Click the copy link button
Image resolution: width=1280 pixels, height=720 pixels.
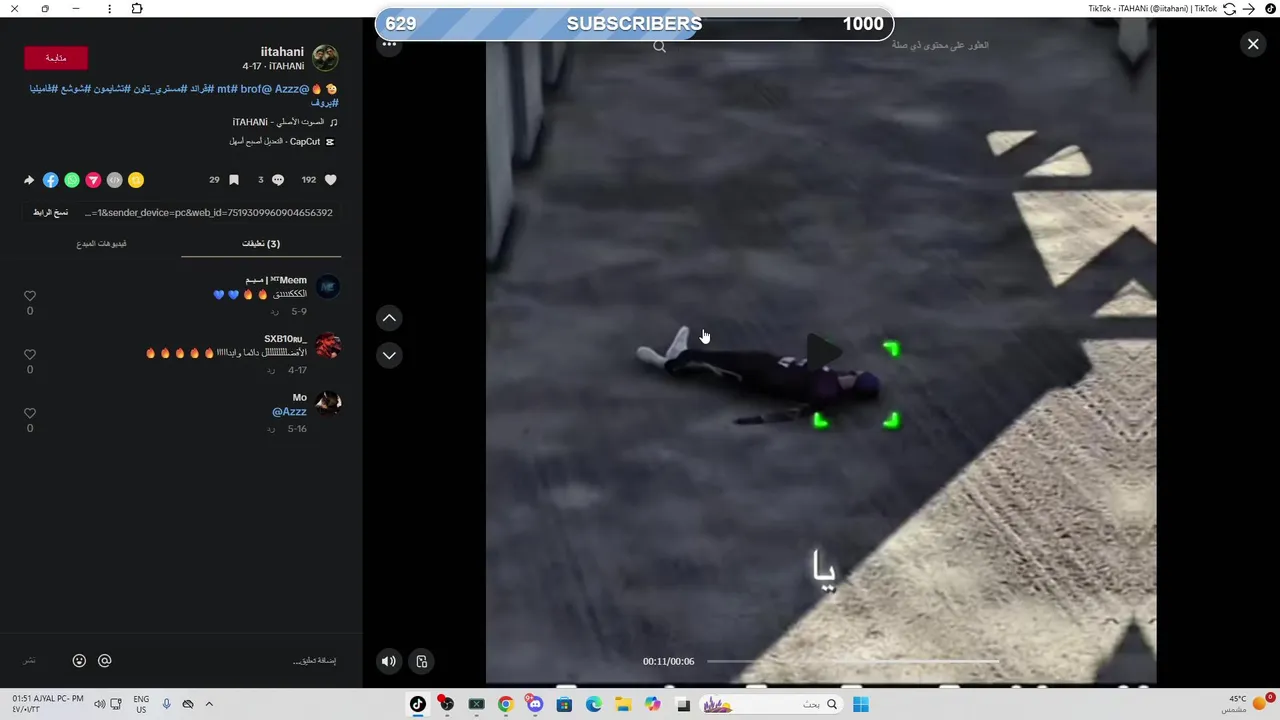click(x=51, y=212)
